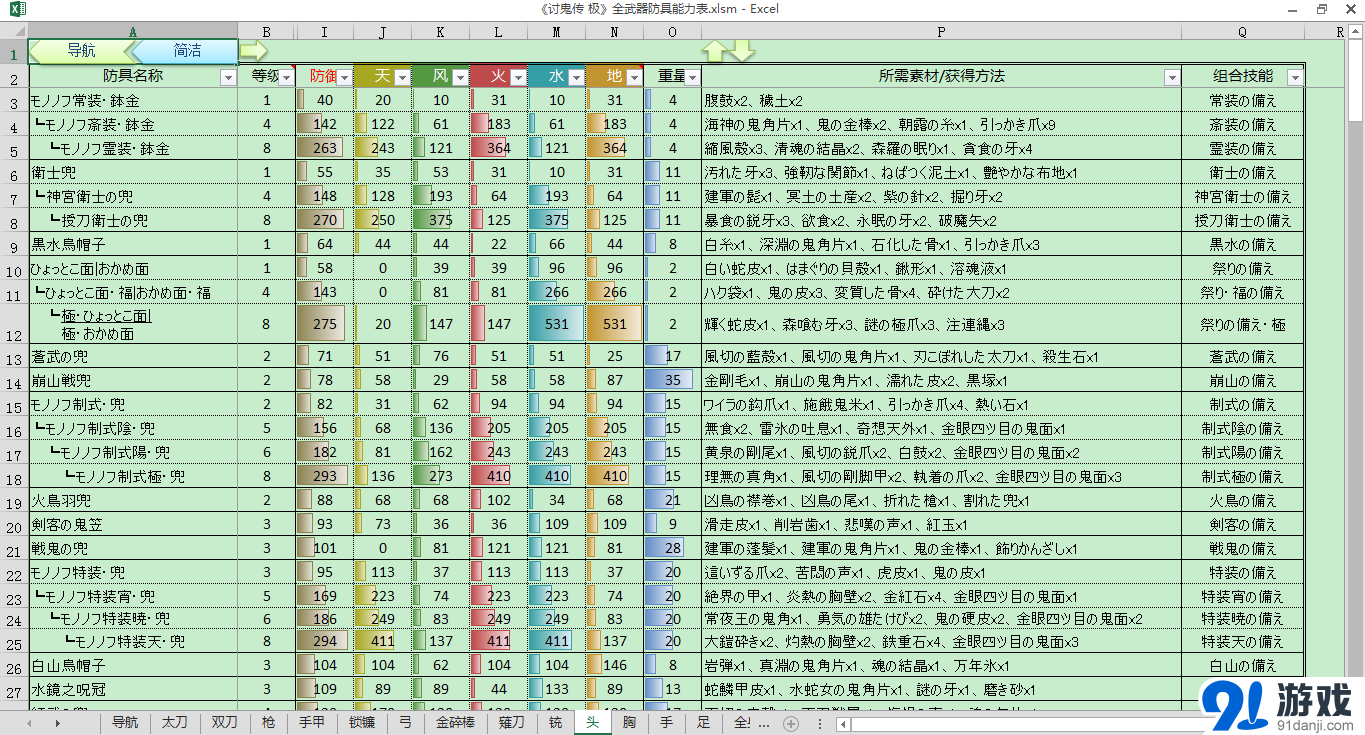1365x735 pixels.
Task: Click cell 蒼武の兜
Action: pos(133,357)
